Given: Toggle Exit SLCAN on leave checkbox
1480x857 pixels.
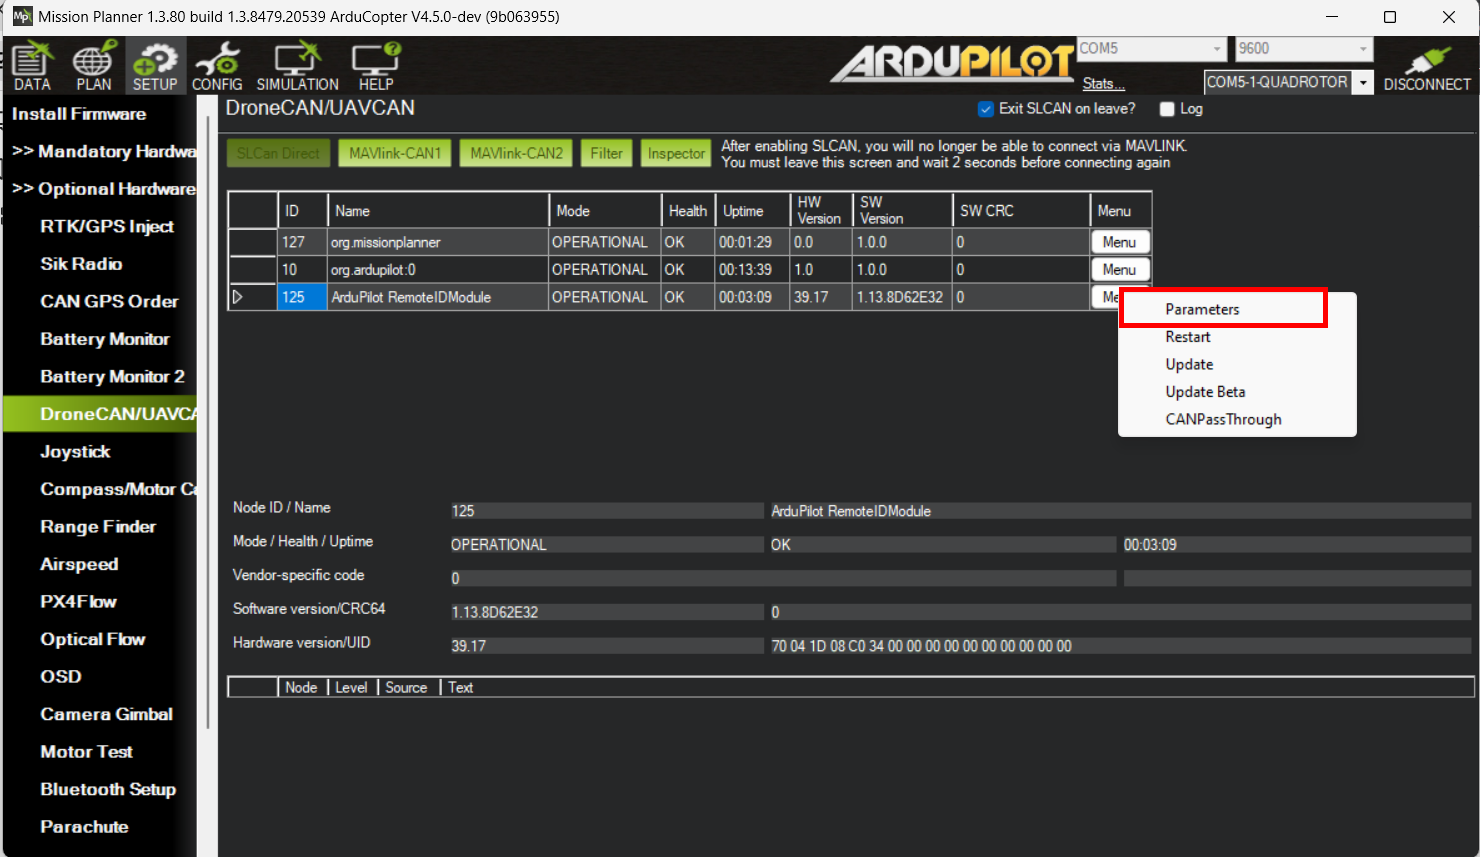Looking at the screenshot, I should point(986,109).
